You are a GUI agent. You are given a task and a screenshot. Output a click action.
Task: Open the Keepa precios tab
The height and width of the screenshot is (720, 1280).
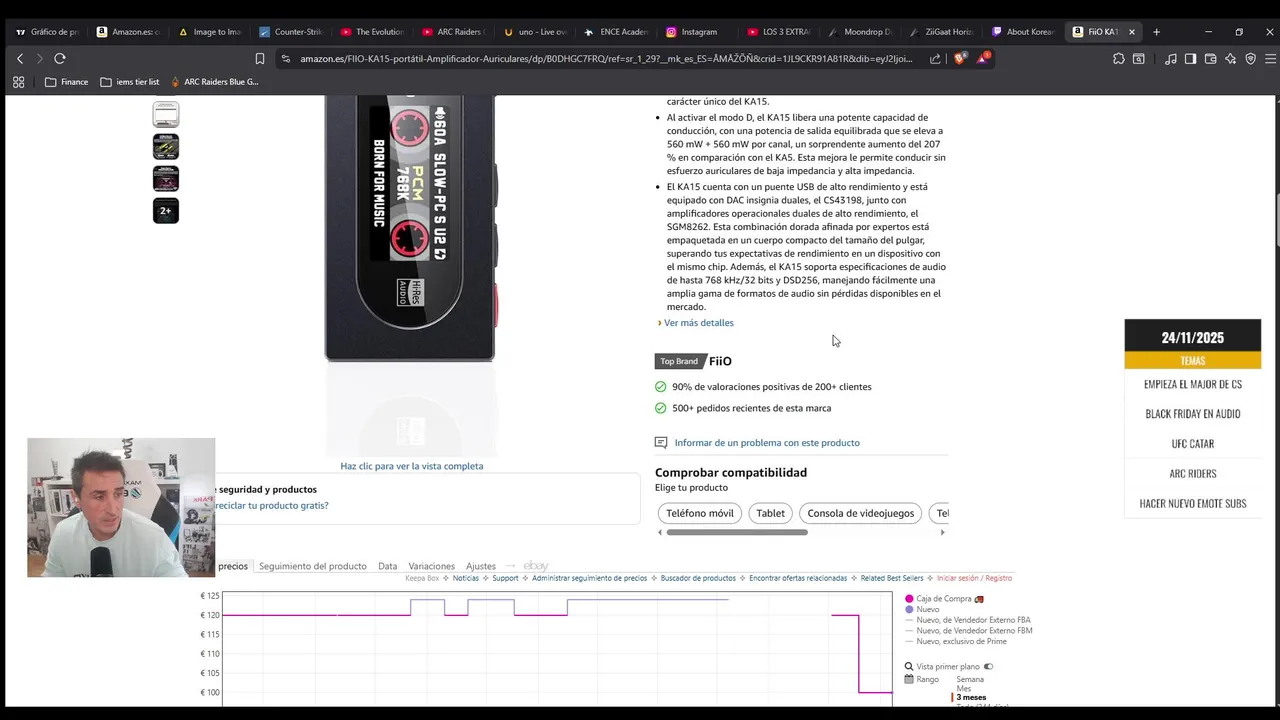[233, 566]
